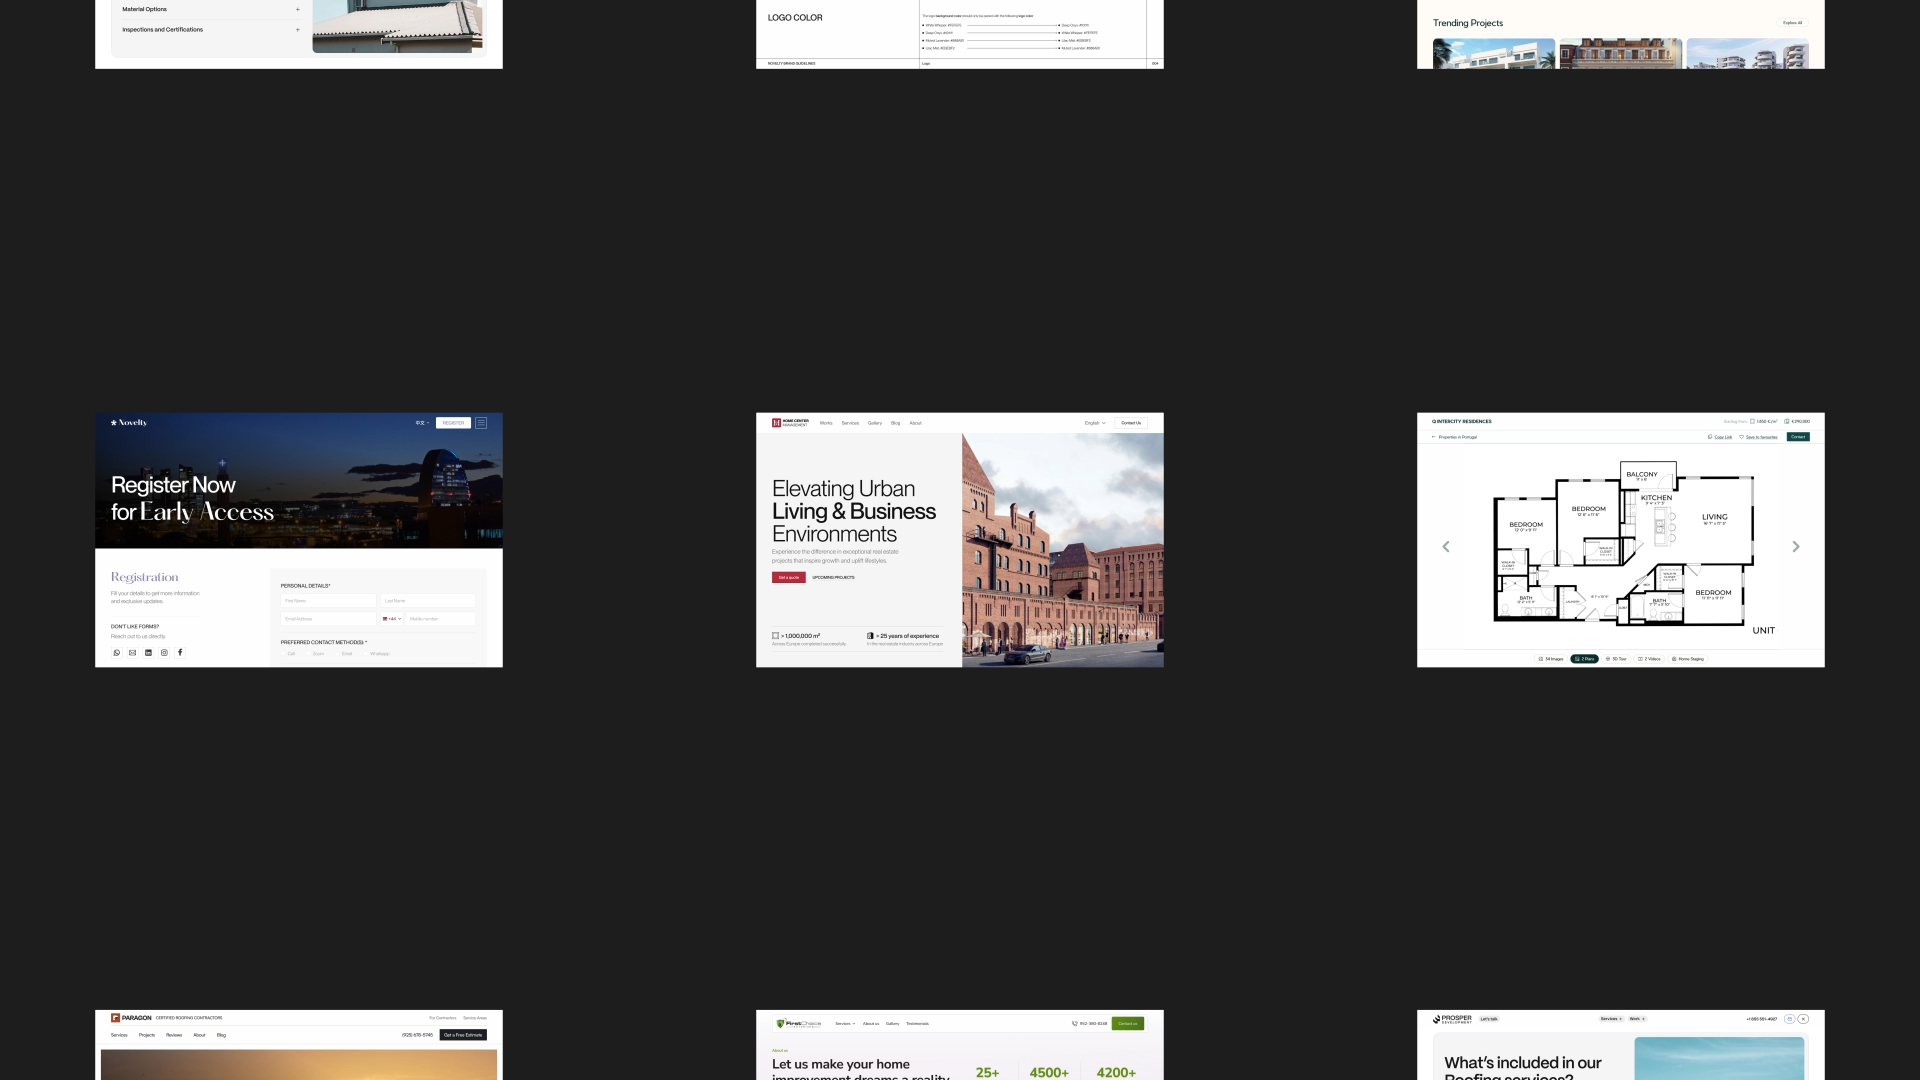Open the Instagram icon on Novelty page
1920x1080 pixels.
[x=165, y=653]
